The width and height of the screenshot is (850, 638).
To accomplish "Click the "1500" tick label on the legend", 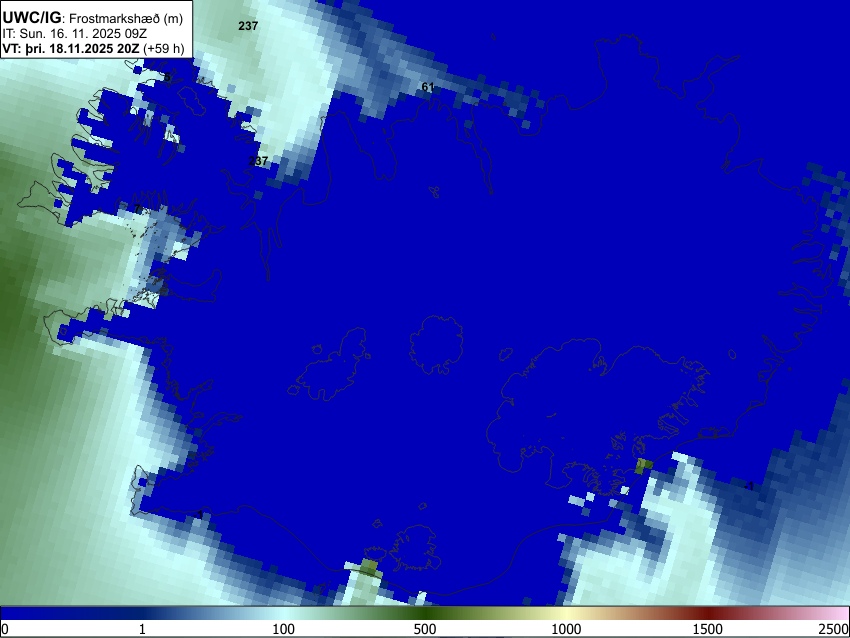I will coord(708,629).
